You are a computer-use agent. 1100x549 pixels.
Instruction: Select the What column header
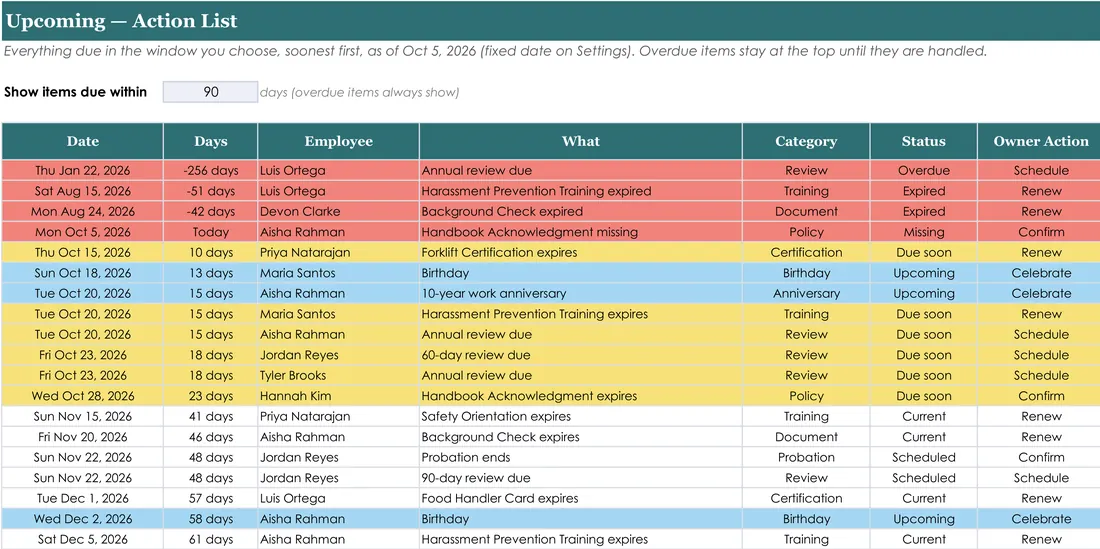580,141
